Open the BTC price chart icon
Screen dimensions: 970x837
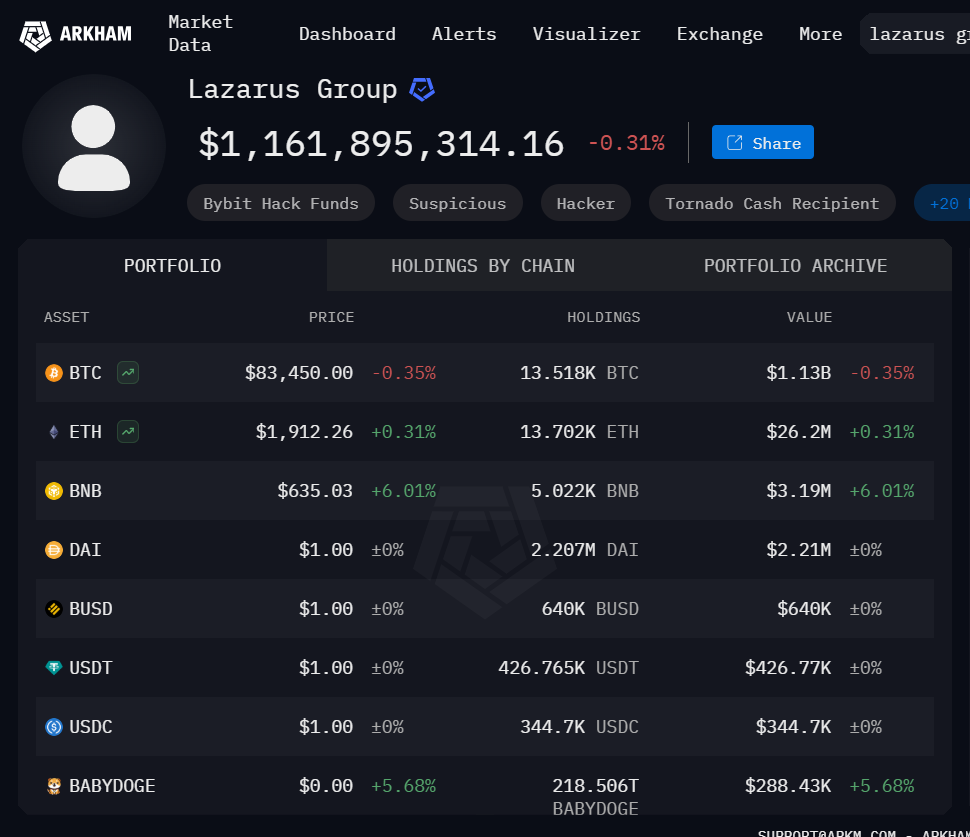pos(128,372)
